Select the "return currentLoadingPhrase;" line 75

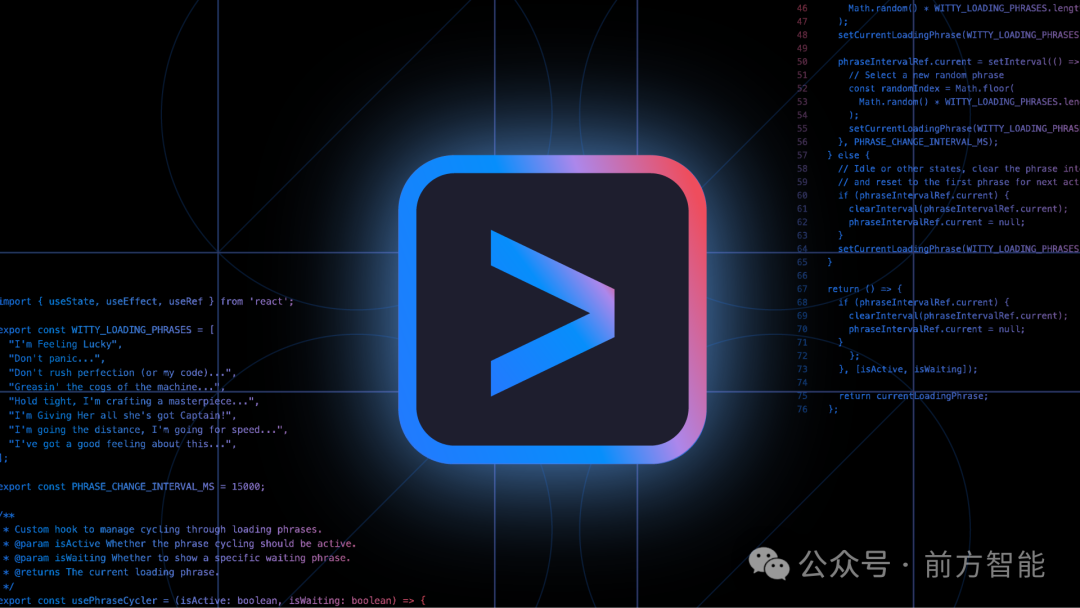(913, 396)
